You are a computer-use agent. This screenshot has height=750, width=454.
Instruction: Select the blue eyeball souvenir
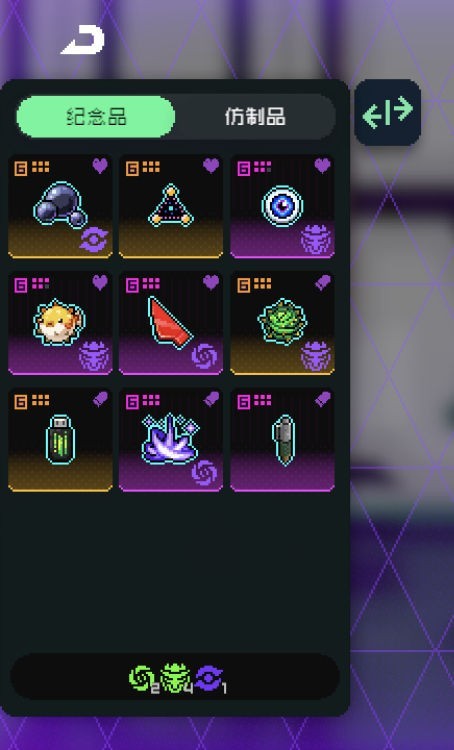point(282,207)
